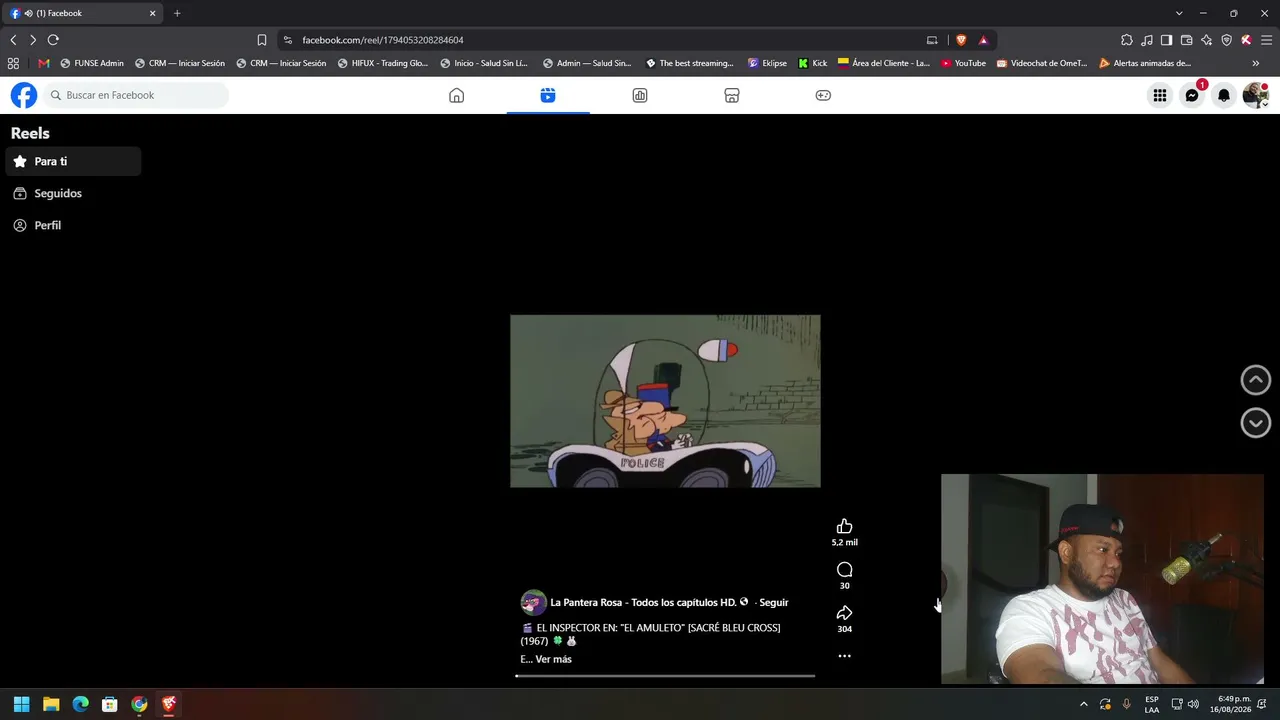The image size is (1280, 720).
Task: Open the media music-note control
Action: click(x=1147, y=40)
